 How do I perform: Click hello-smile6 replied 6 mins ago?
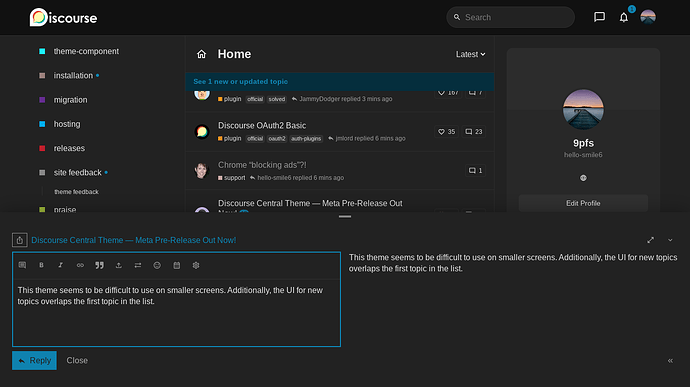tap(297, 178)
